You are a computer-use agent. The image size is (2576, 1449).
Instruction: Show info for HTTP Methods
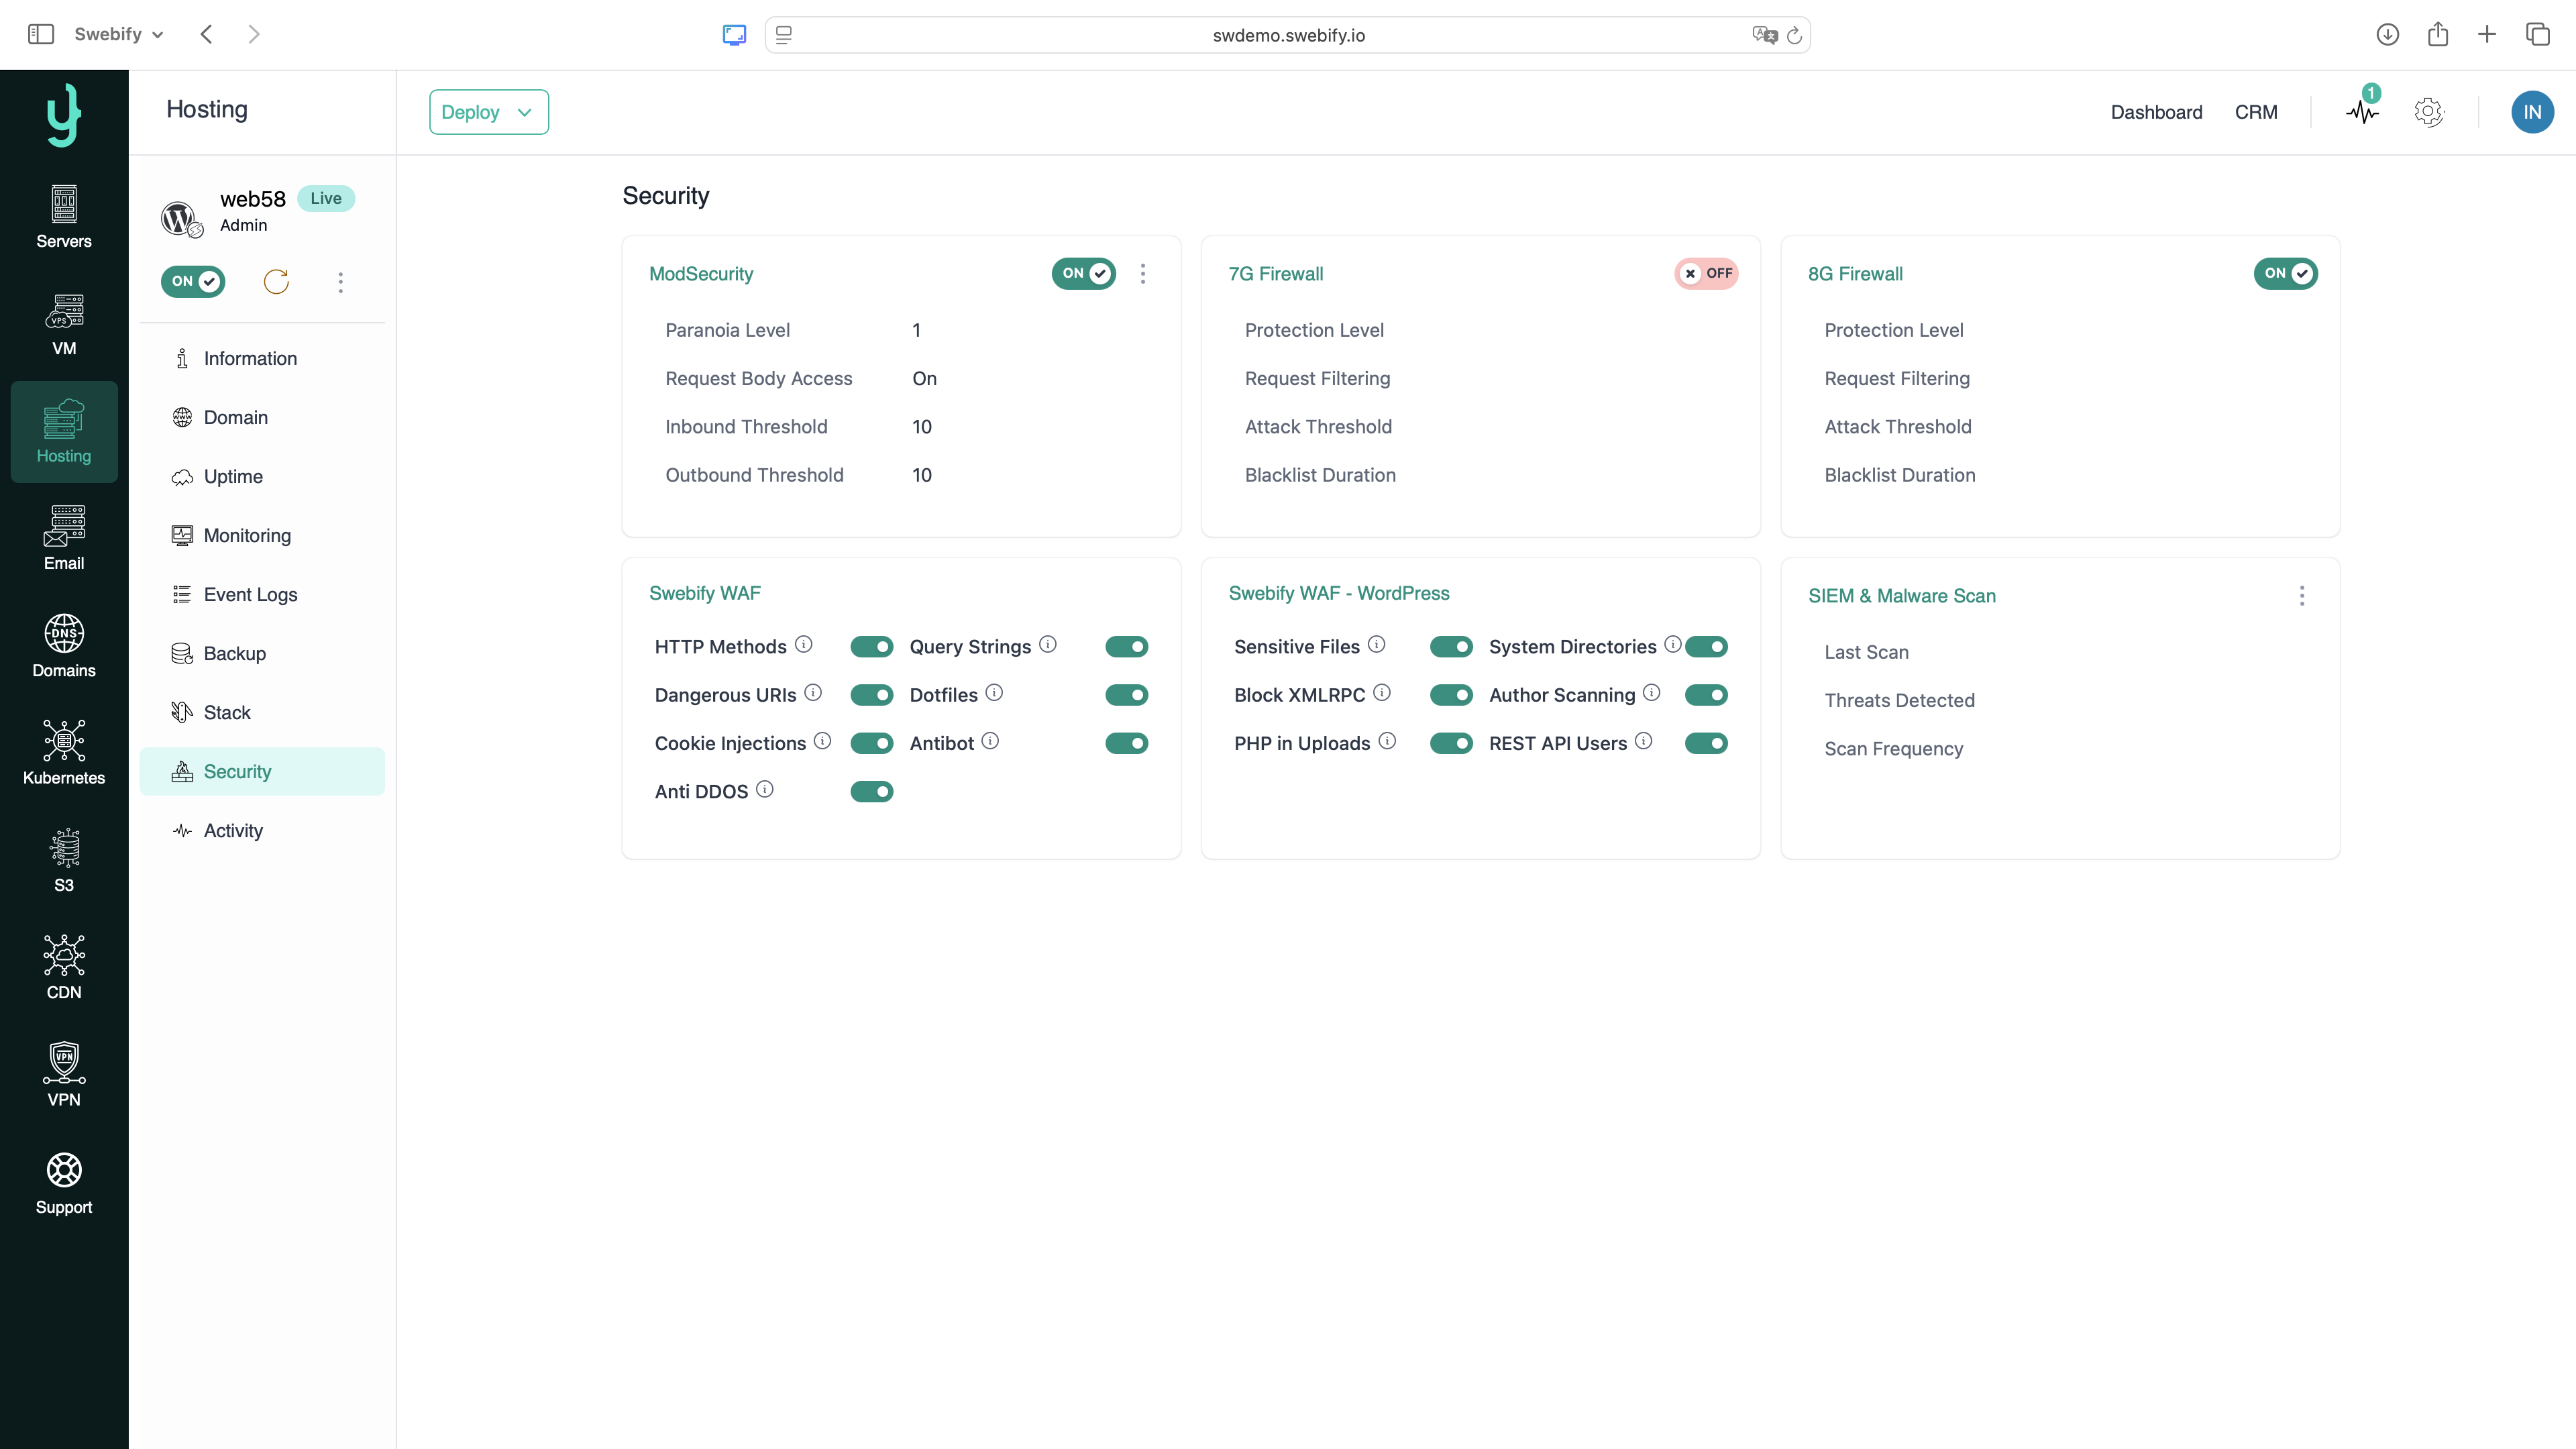coord(804,645)
